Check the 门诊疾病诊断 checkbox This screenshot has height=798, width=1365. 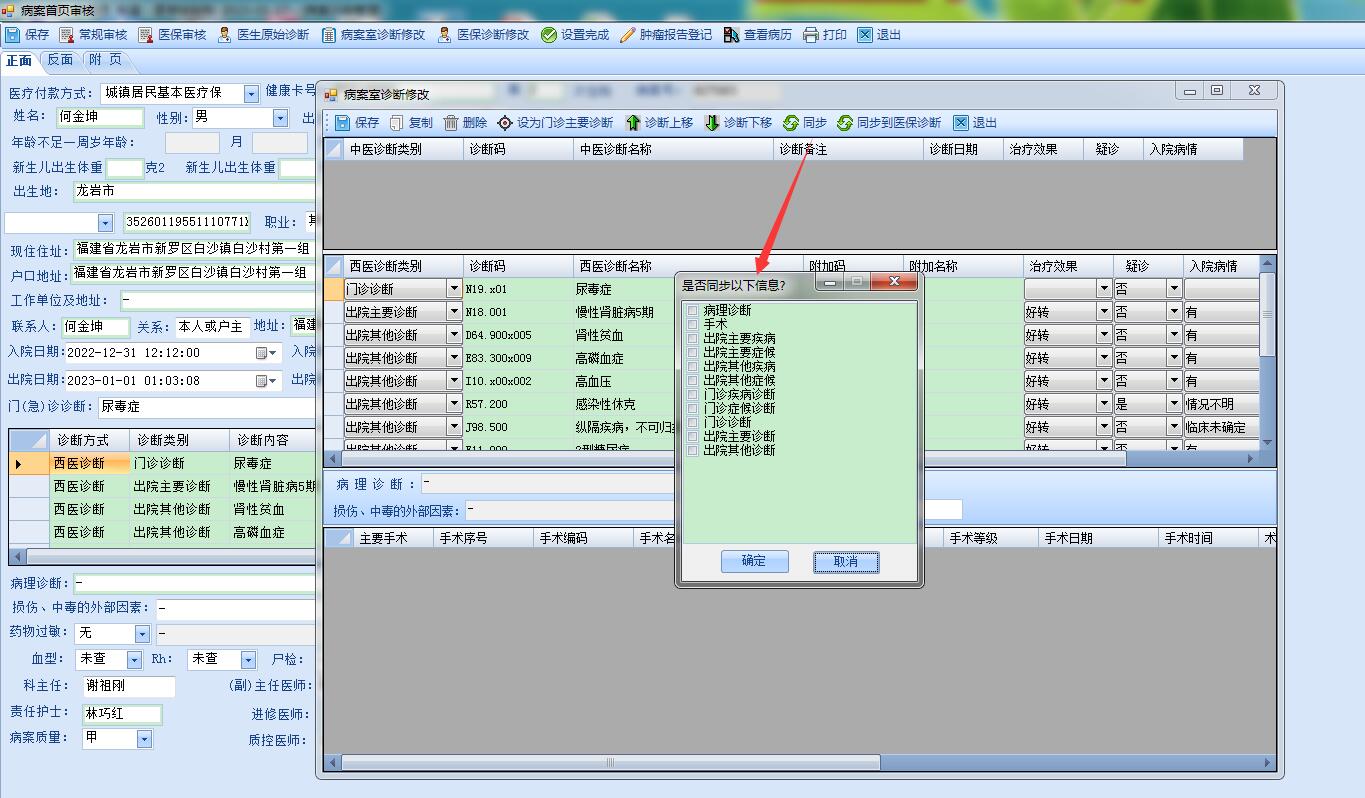point(692,395)
